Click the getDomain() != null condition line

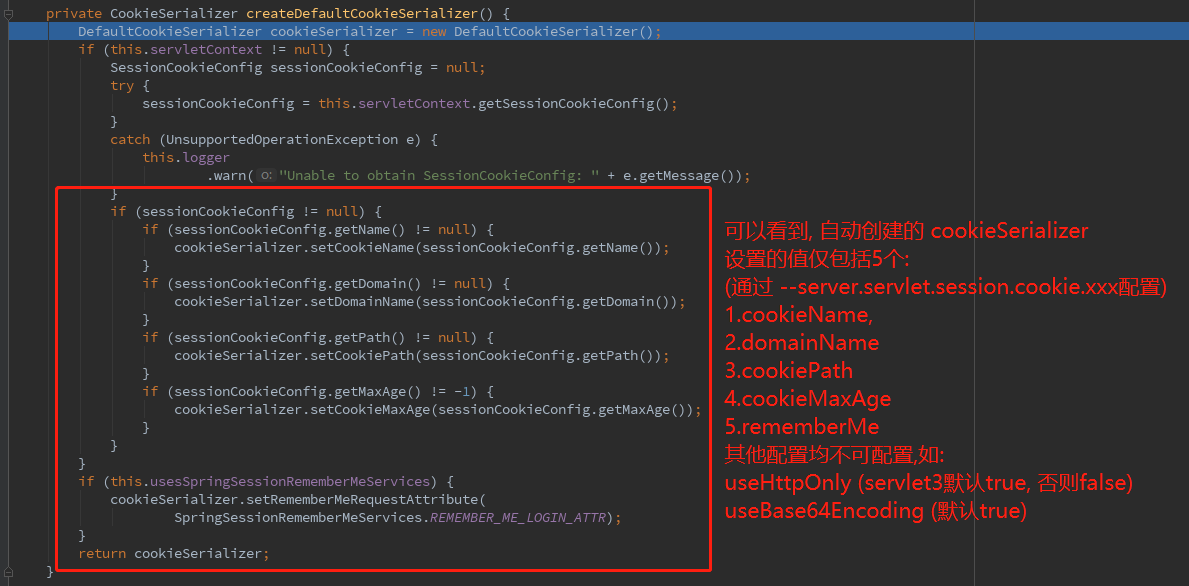pos(327,284)
